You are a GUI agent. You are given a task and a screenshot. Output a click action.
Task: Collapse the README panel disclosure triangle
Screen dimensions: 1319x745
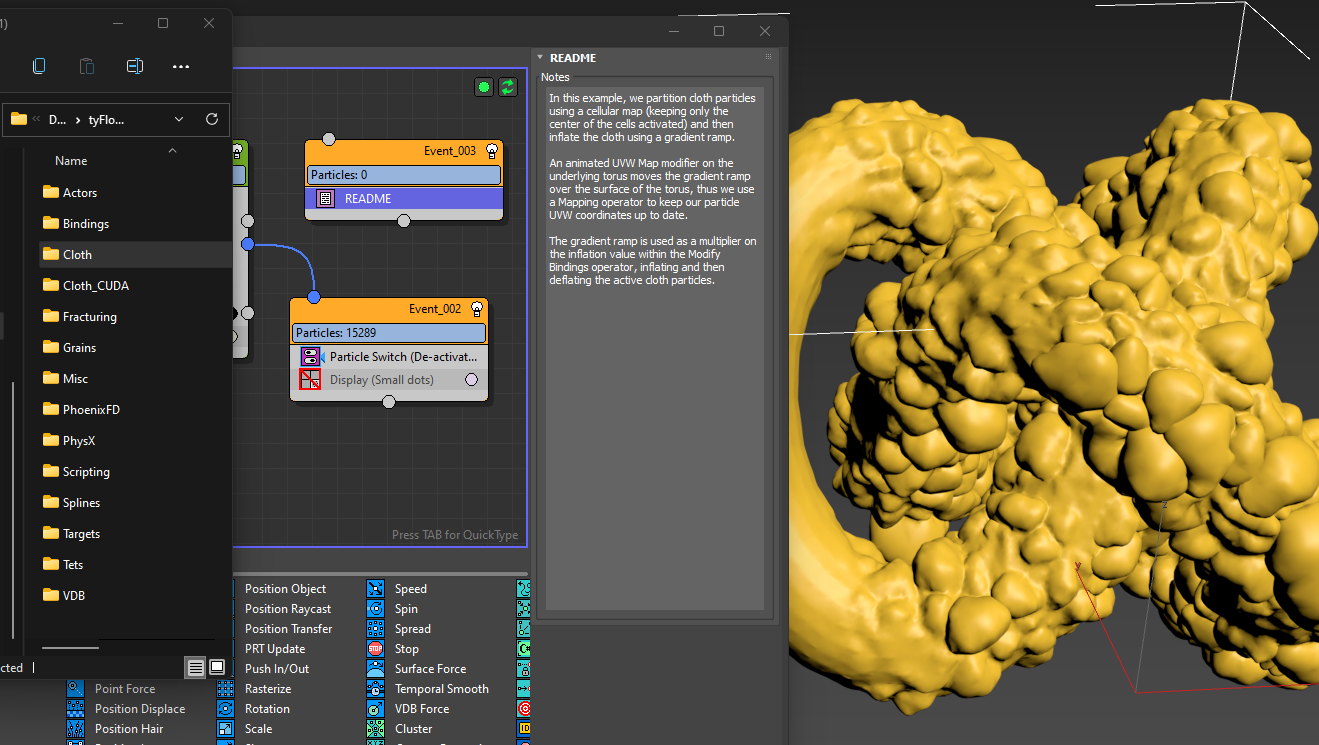(x=539, y=57)
